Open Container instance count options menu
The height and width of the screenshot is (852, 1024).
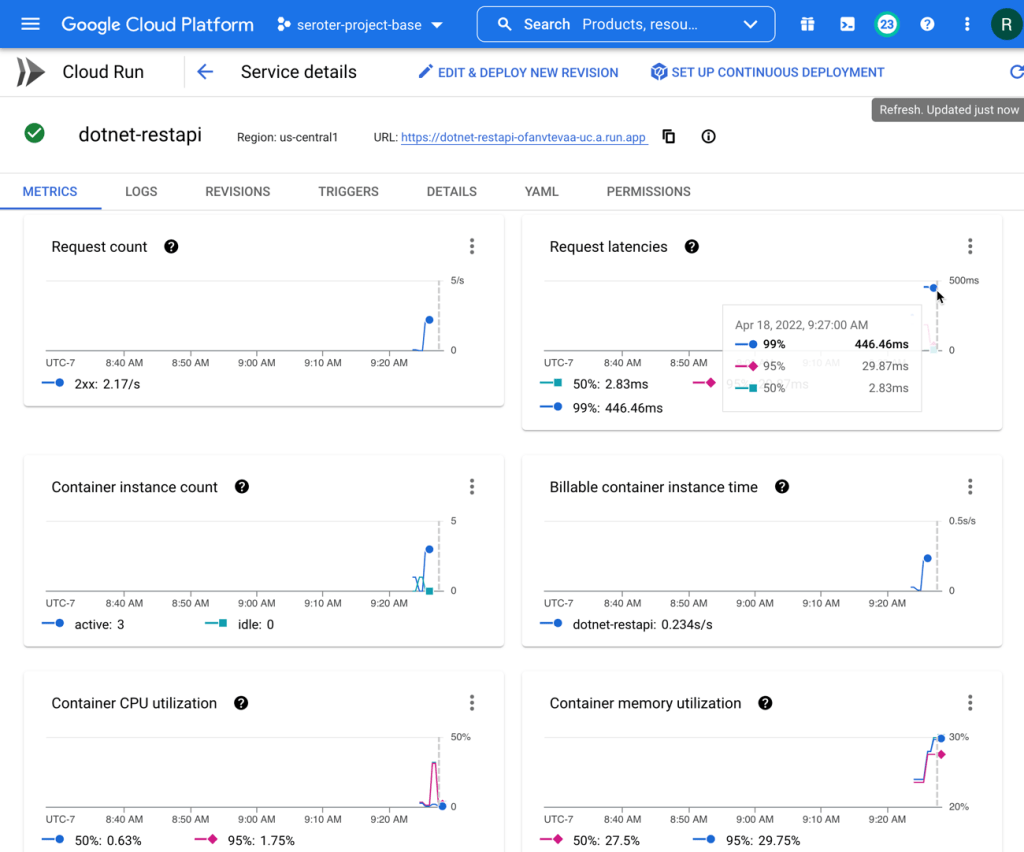click(x=471, y=487)
